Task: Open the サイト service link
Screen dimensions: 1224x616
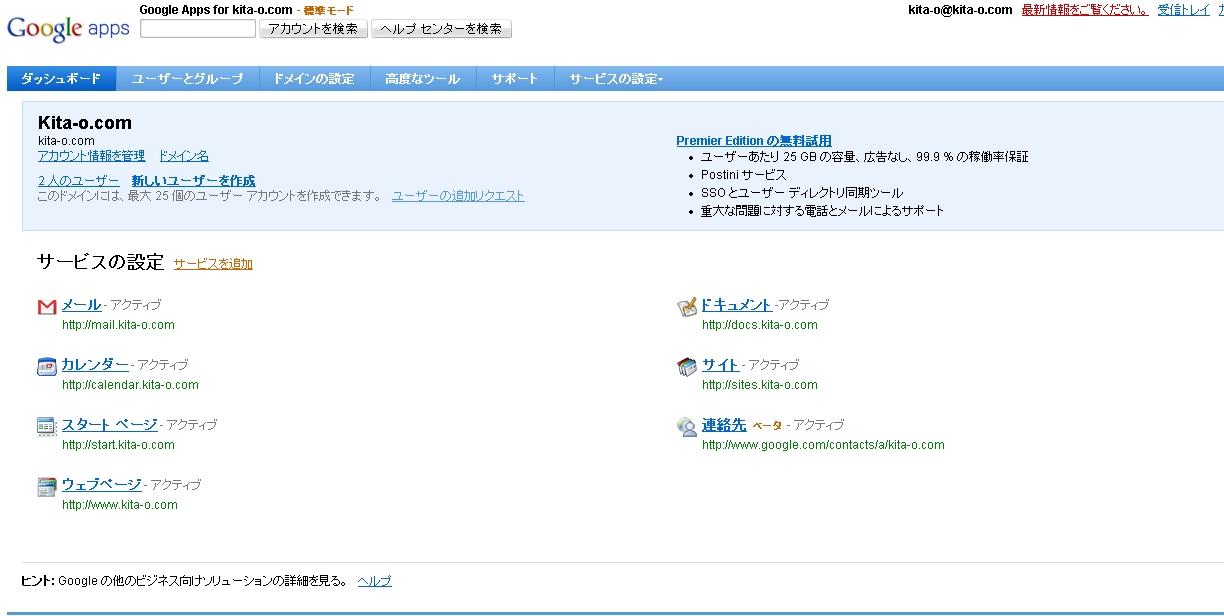Action: 720,365
